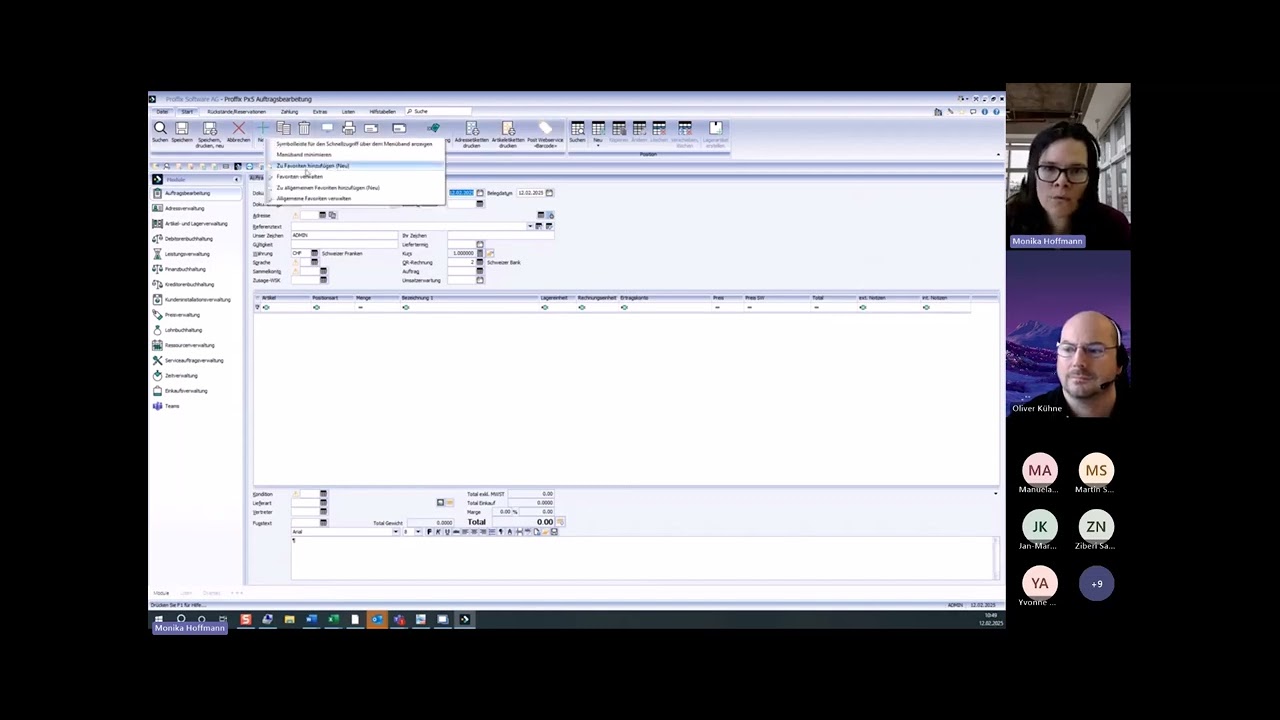Click the Suche search field in ribbon
Viewport: 1280px width, 720px height.
[x=438, y=111]
